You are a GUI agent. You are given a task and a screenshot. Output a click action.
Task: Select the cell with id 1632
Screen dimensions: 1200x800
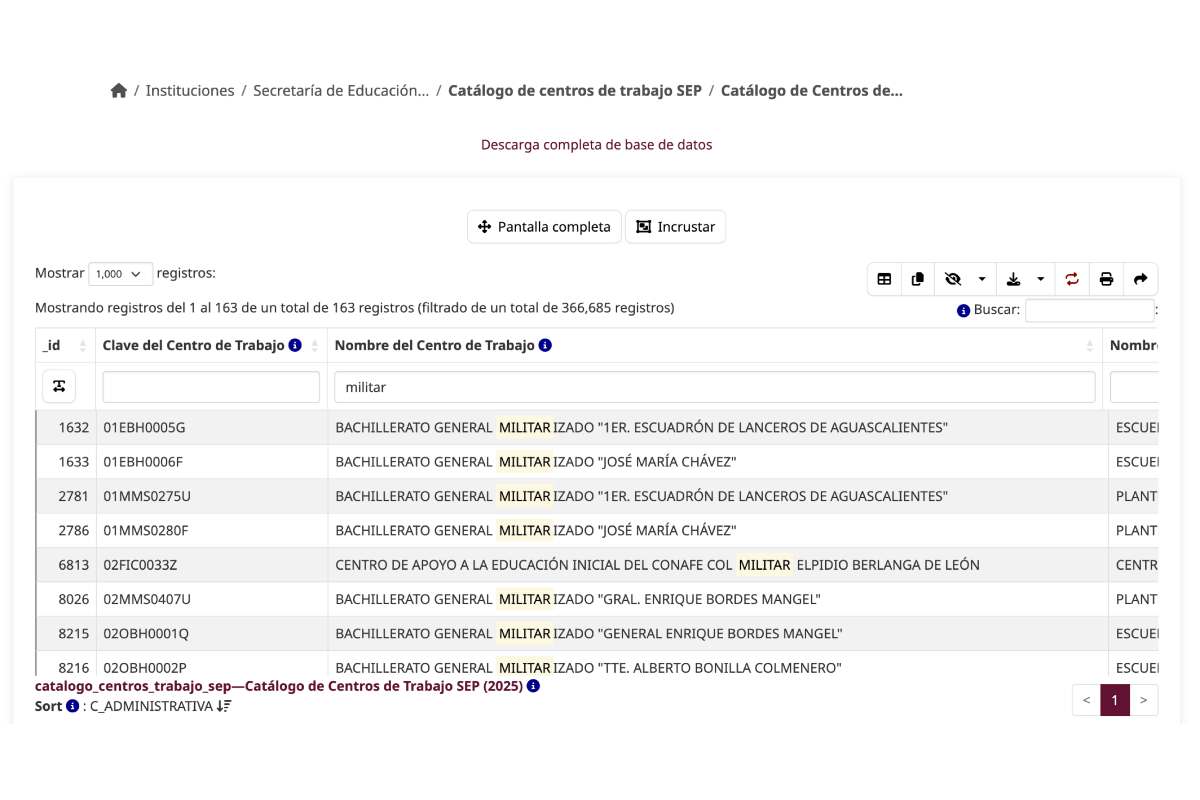pos(66,428)
